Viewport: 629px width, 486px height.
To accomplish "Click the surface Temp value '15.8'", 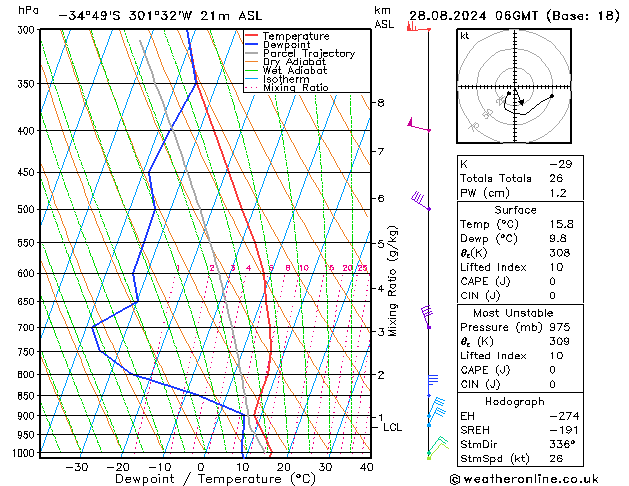I will 561,224.
